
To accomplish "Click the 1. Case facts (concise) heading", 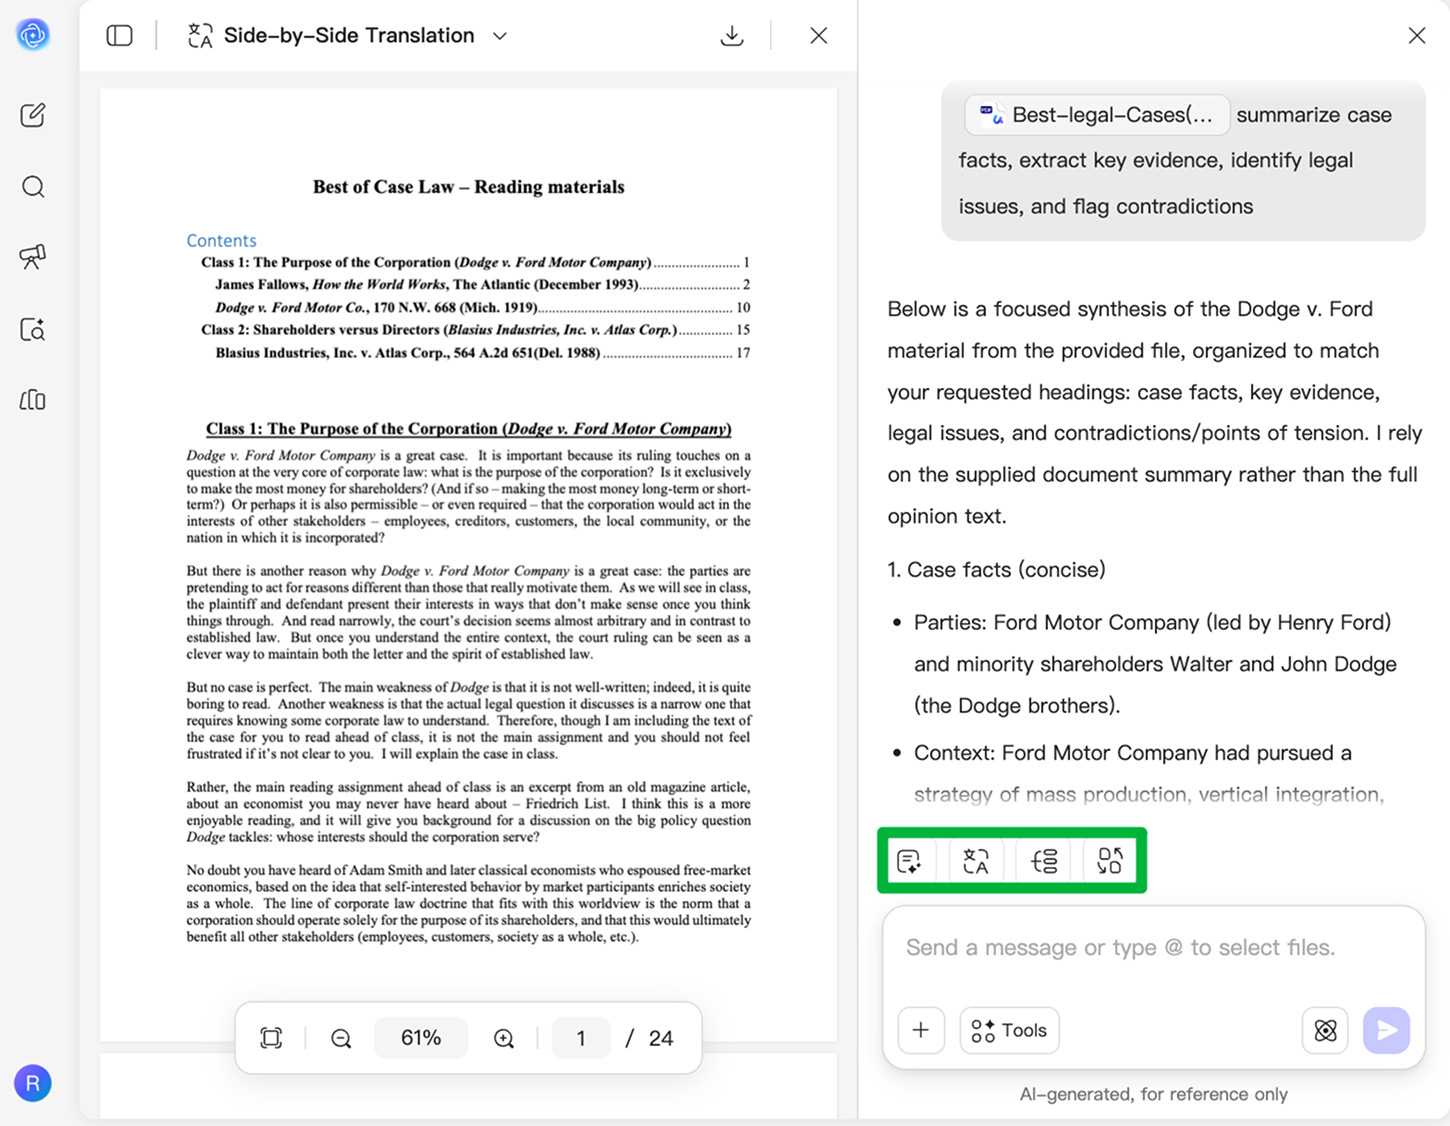I will [x=996, y=570].
